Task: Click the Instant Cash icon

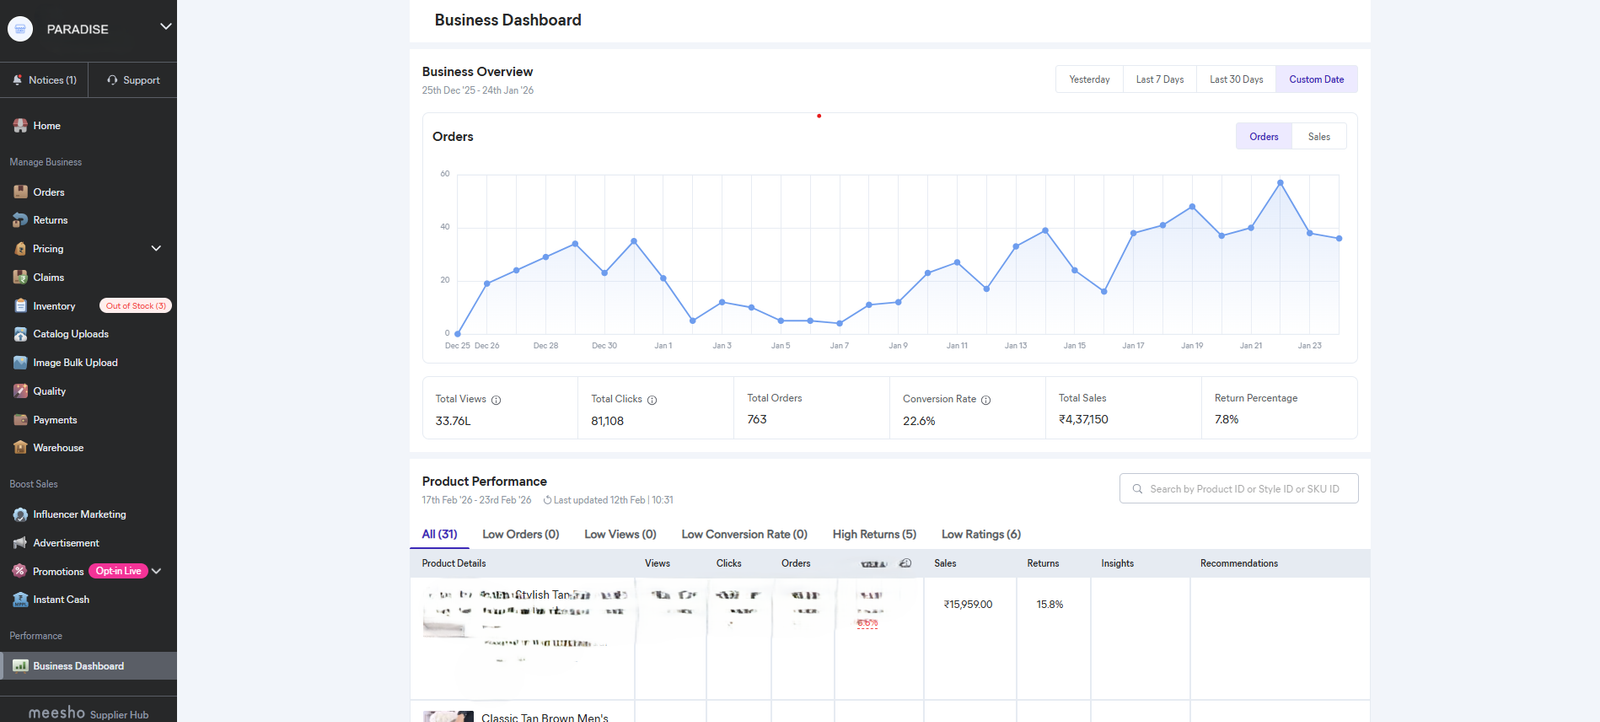Action: (20, 600)
